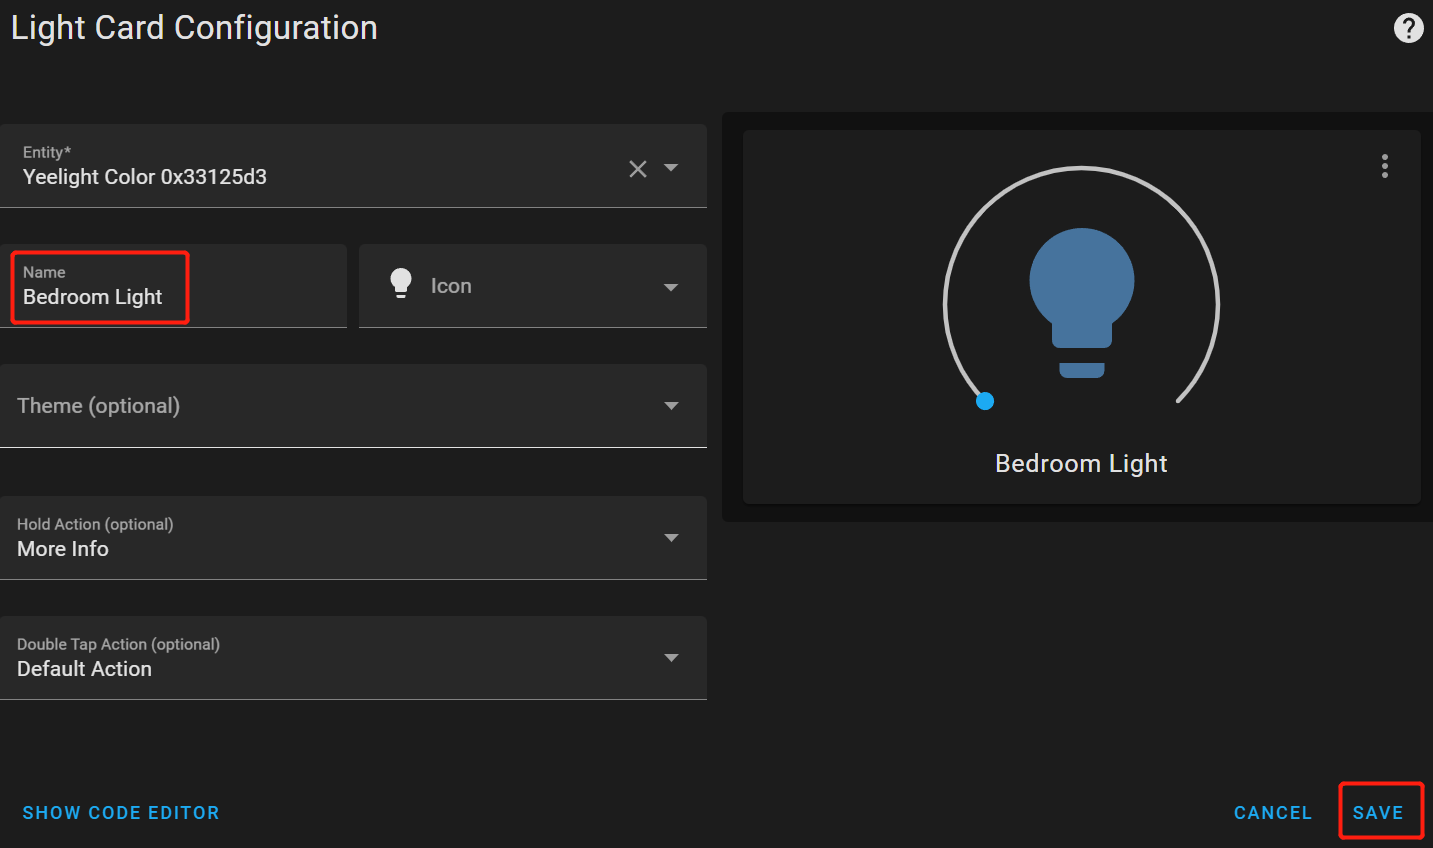The width and height of the screenshot is (1433, 848).
Task: Open the Double Tap Action dropdown
Action: click(353, 658)
